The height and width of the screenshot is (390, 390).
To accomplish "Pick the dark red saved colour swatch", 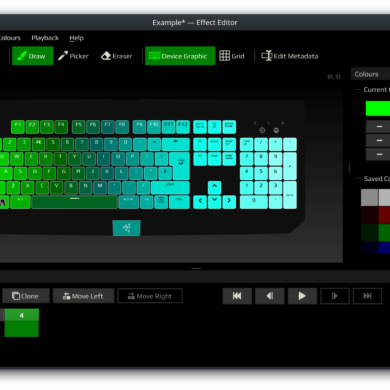I will coord(369,215).
